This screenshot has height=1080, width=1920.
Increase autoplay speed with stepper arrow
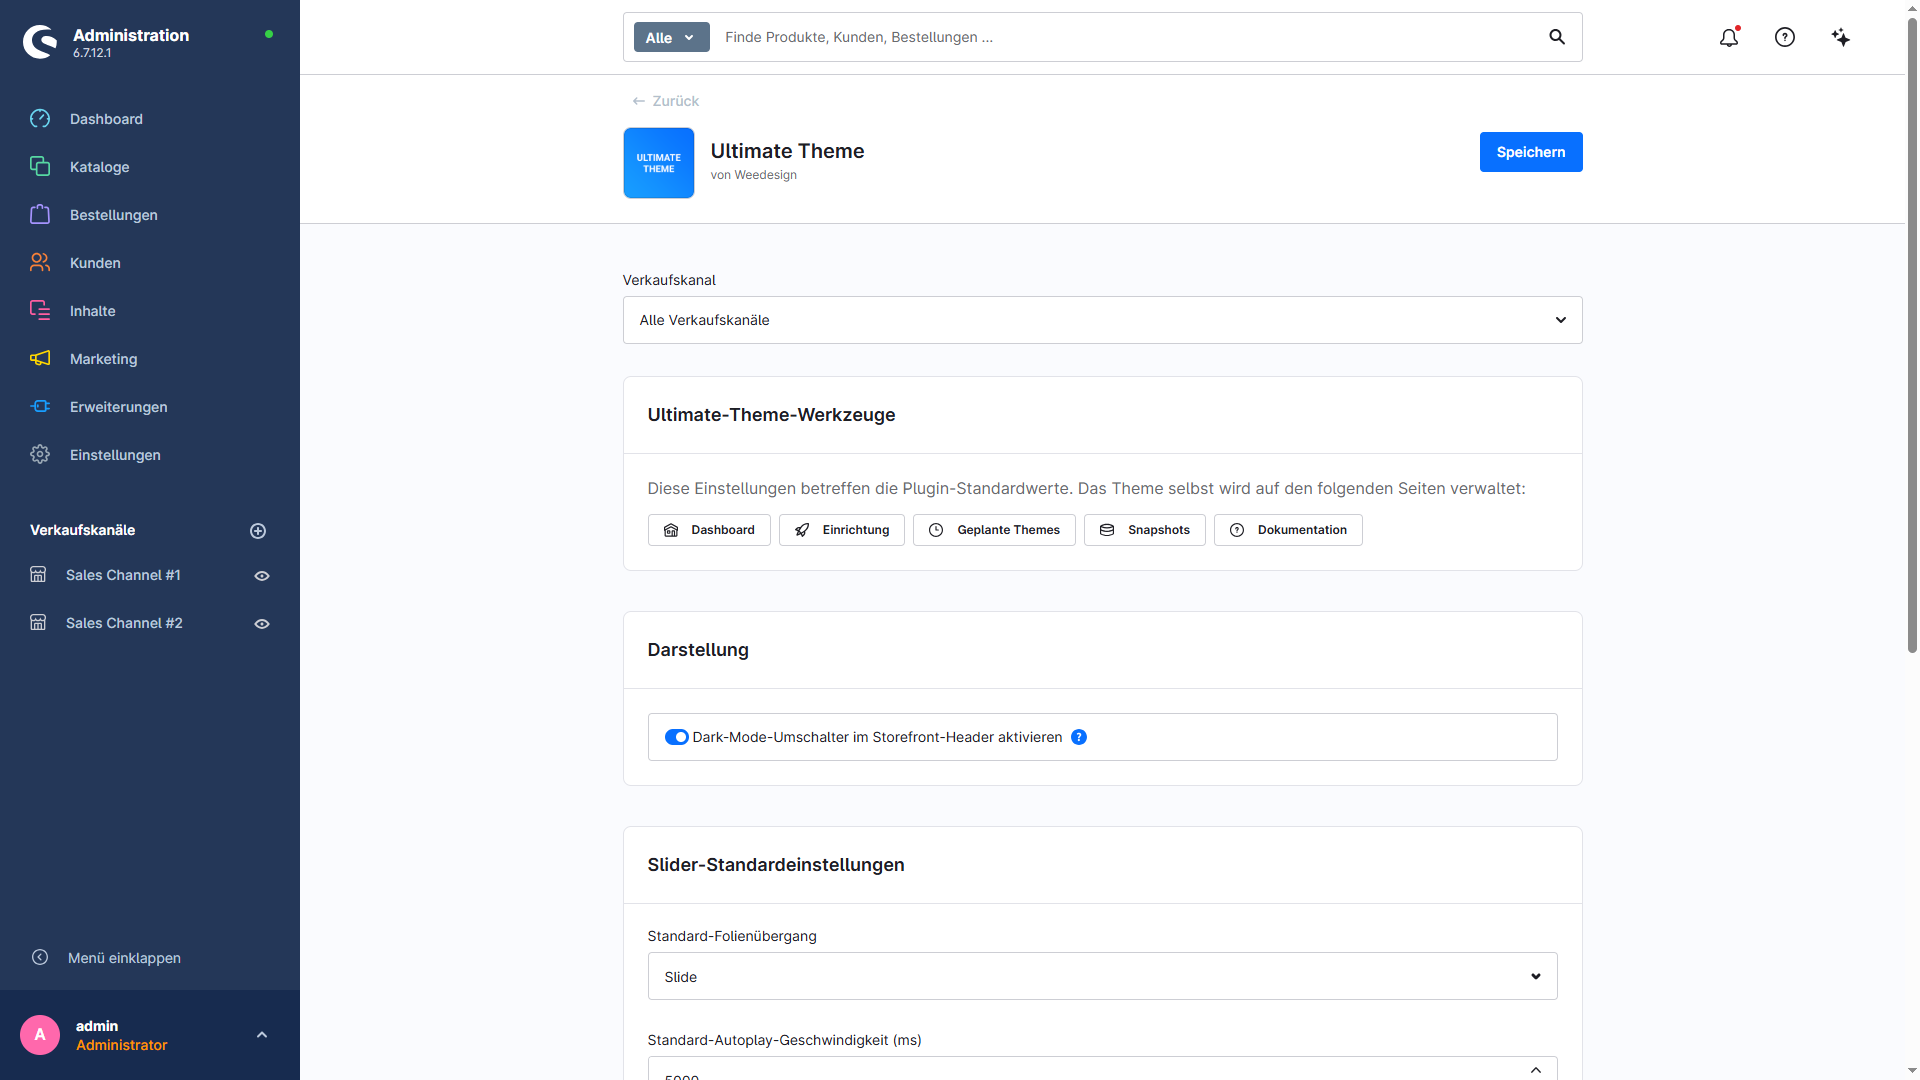coord(1536,1069)
